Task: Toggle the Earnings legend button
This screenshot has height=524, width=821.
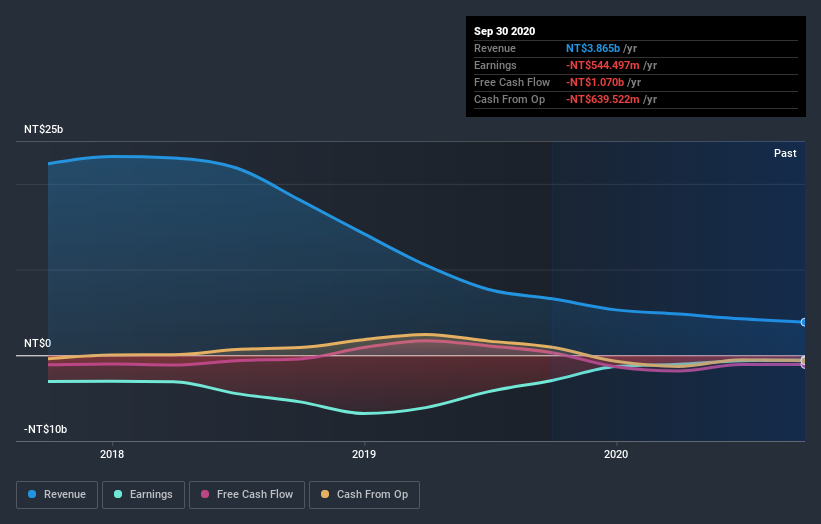Action: click(x=143, y=495)
